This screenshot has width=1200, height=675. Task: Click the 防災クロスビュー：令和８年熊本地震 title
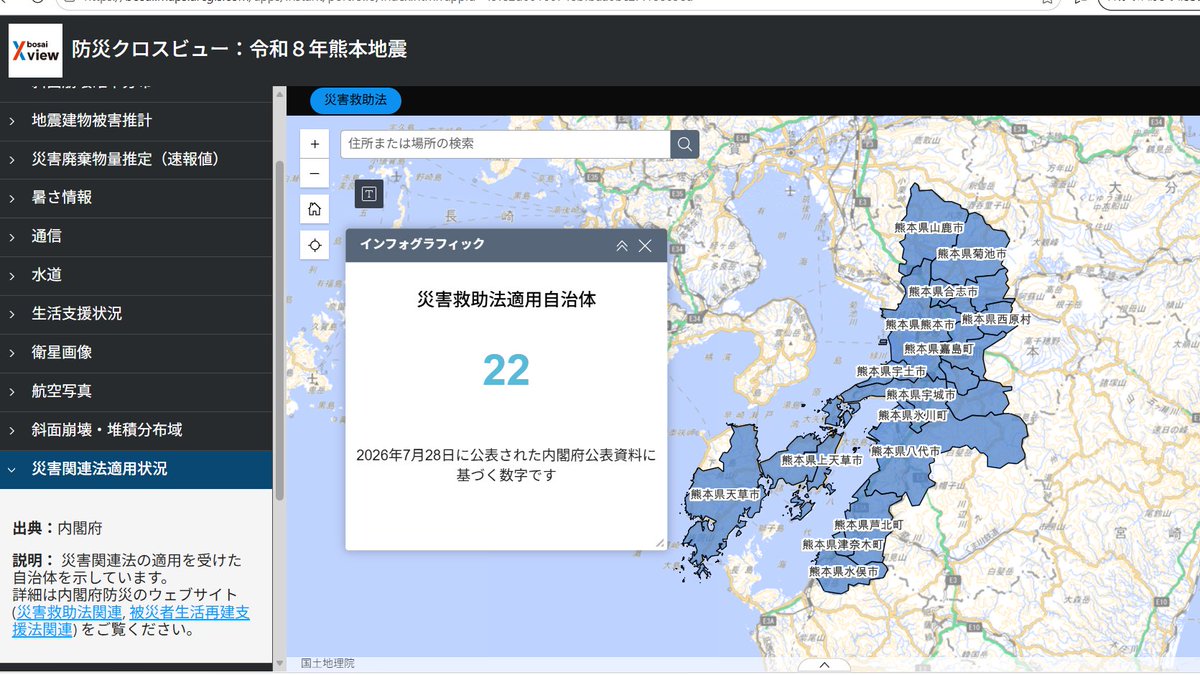[239, 49]
